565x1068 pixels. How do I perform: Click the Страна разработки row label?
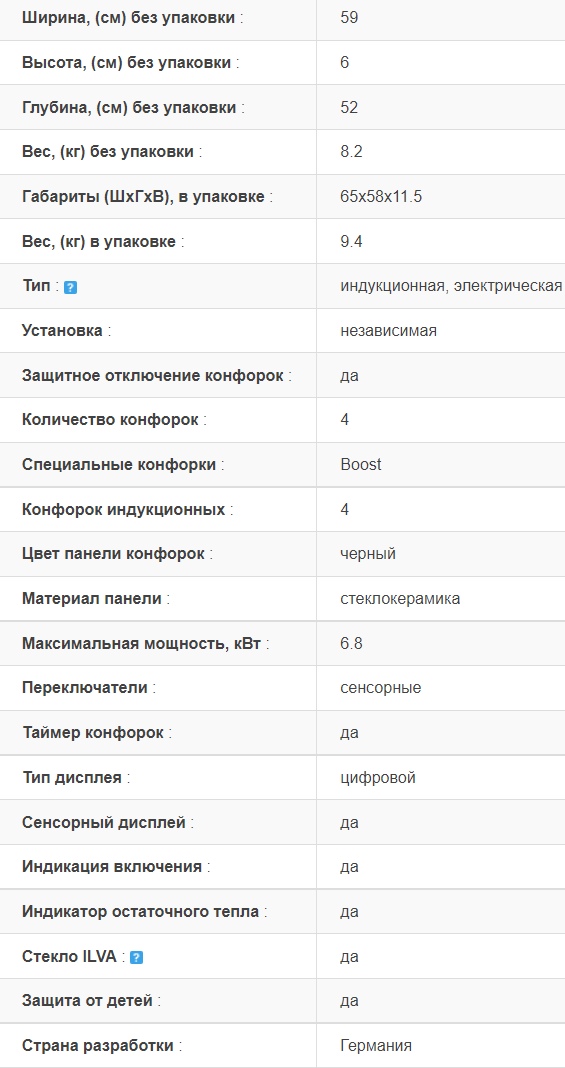tap(102, 1046)
